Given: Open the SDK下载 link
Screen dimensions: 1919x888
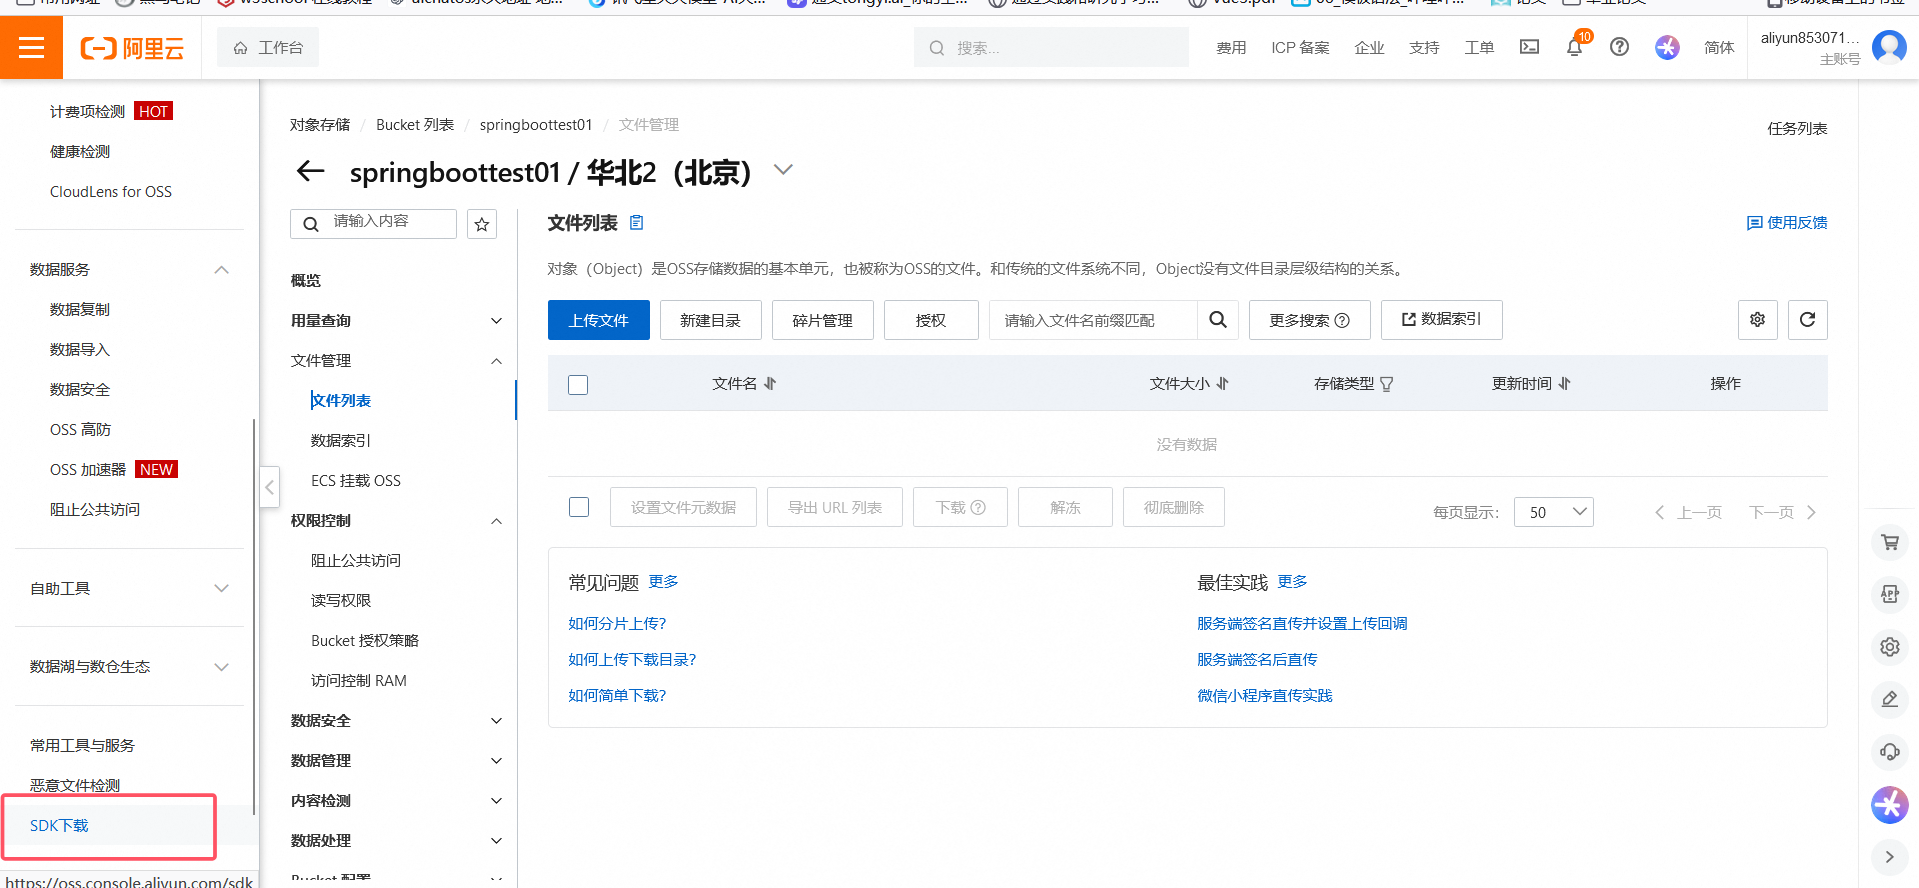Looking at the screenshot, I should pyautogui.click(x=59, y=826).
